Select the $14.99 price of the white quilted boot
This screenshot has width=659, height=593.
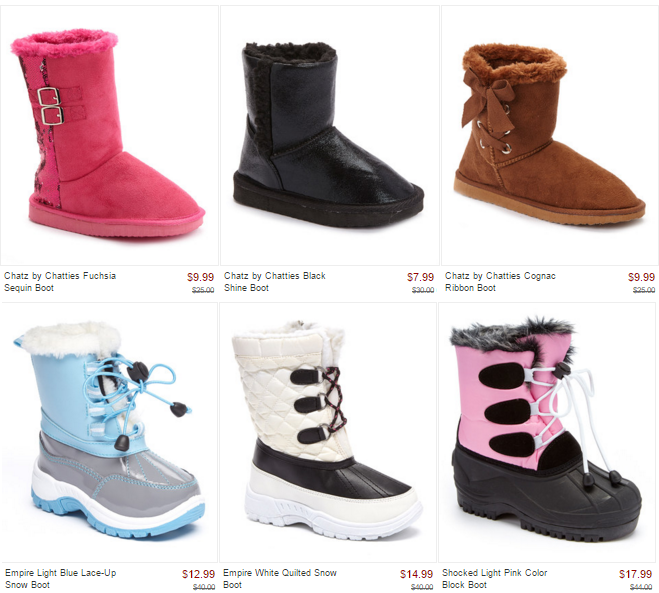coord(416,574)
